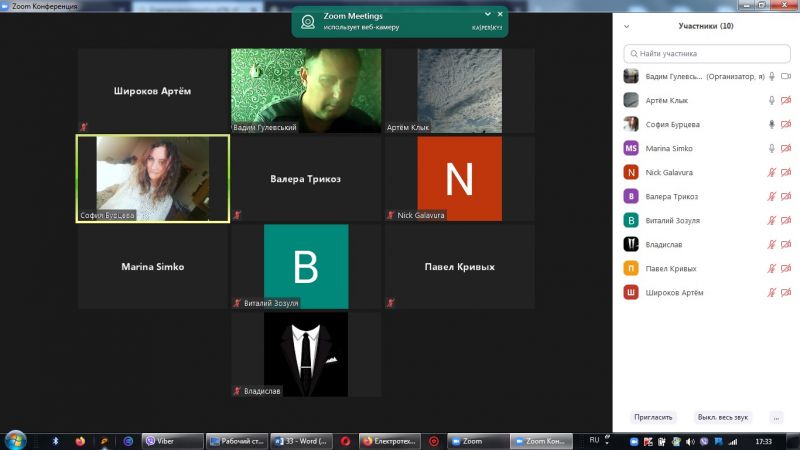Switch to Zoom taskbar button
This screenshot has width=800, height=450.
click(x=478, y=441)
